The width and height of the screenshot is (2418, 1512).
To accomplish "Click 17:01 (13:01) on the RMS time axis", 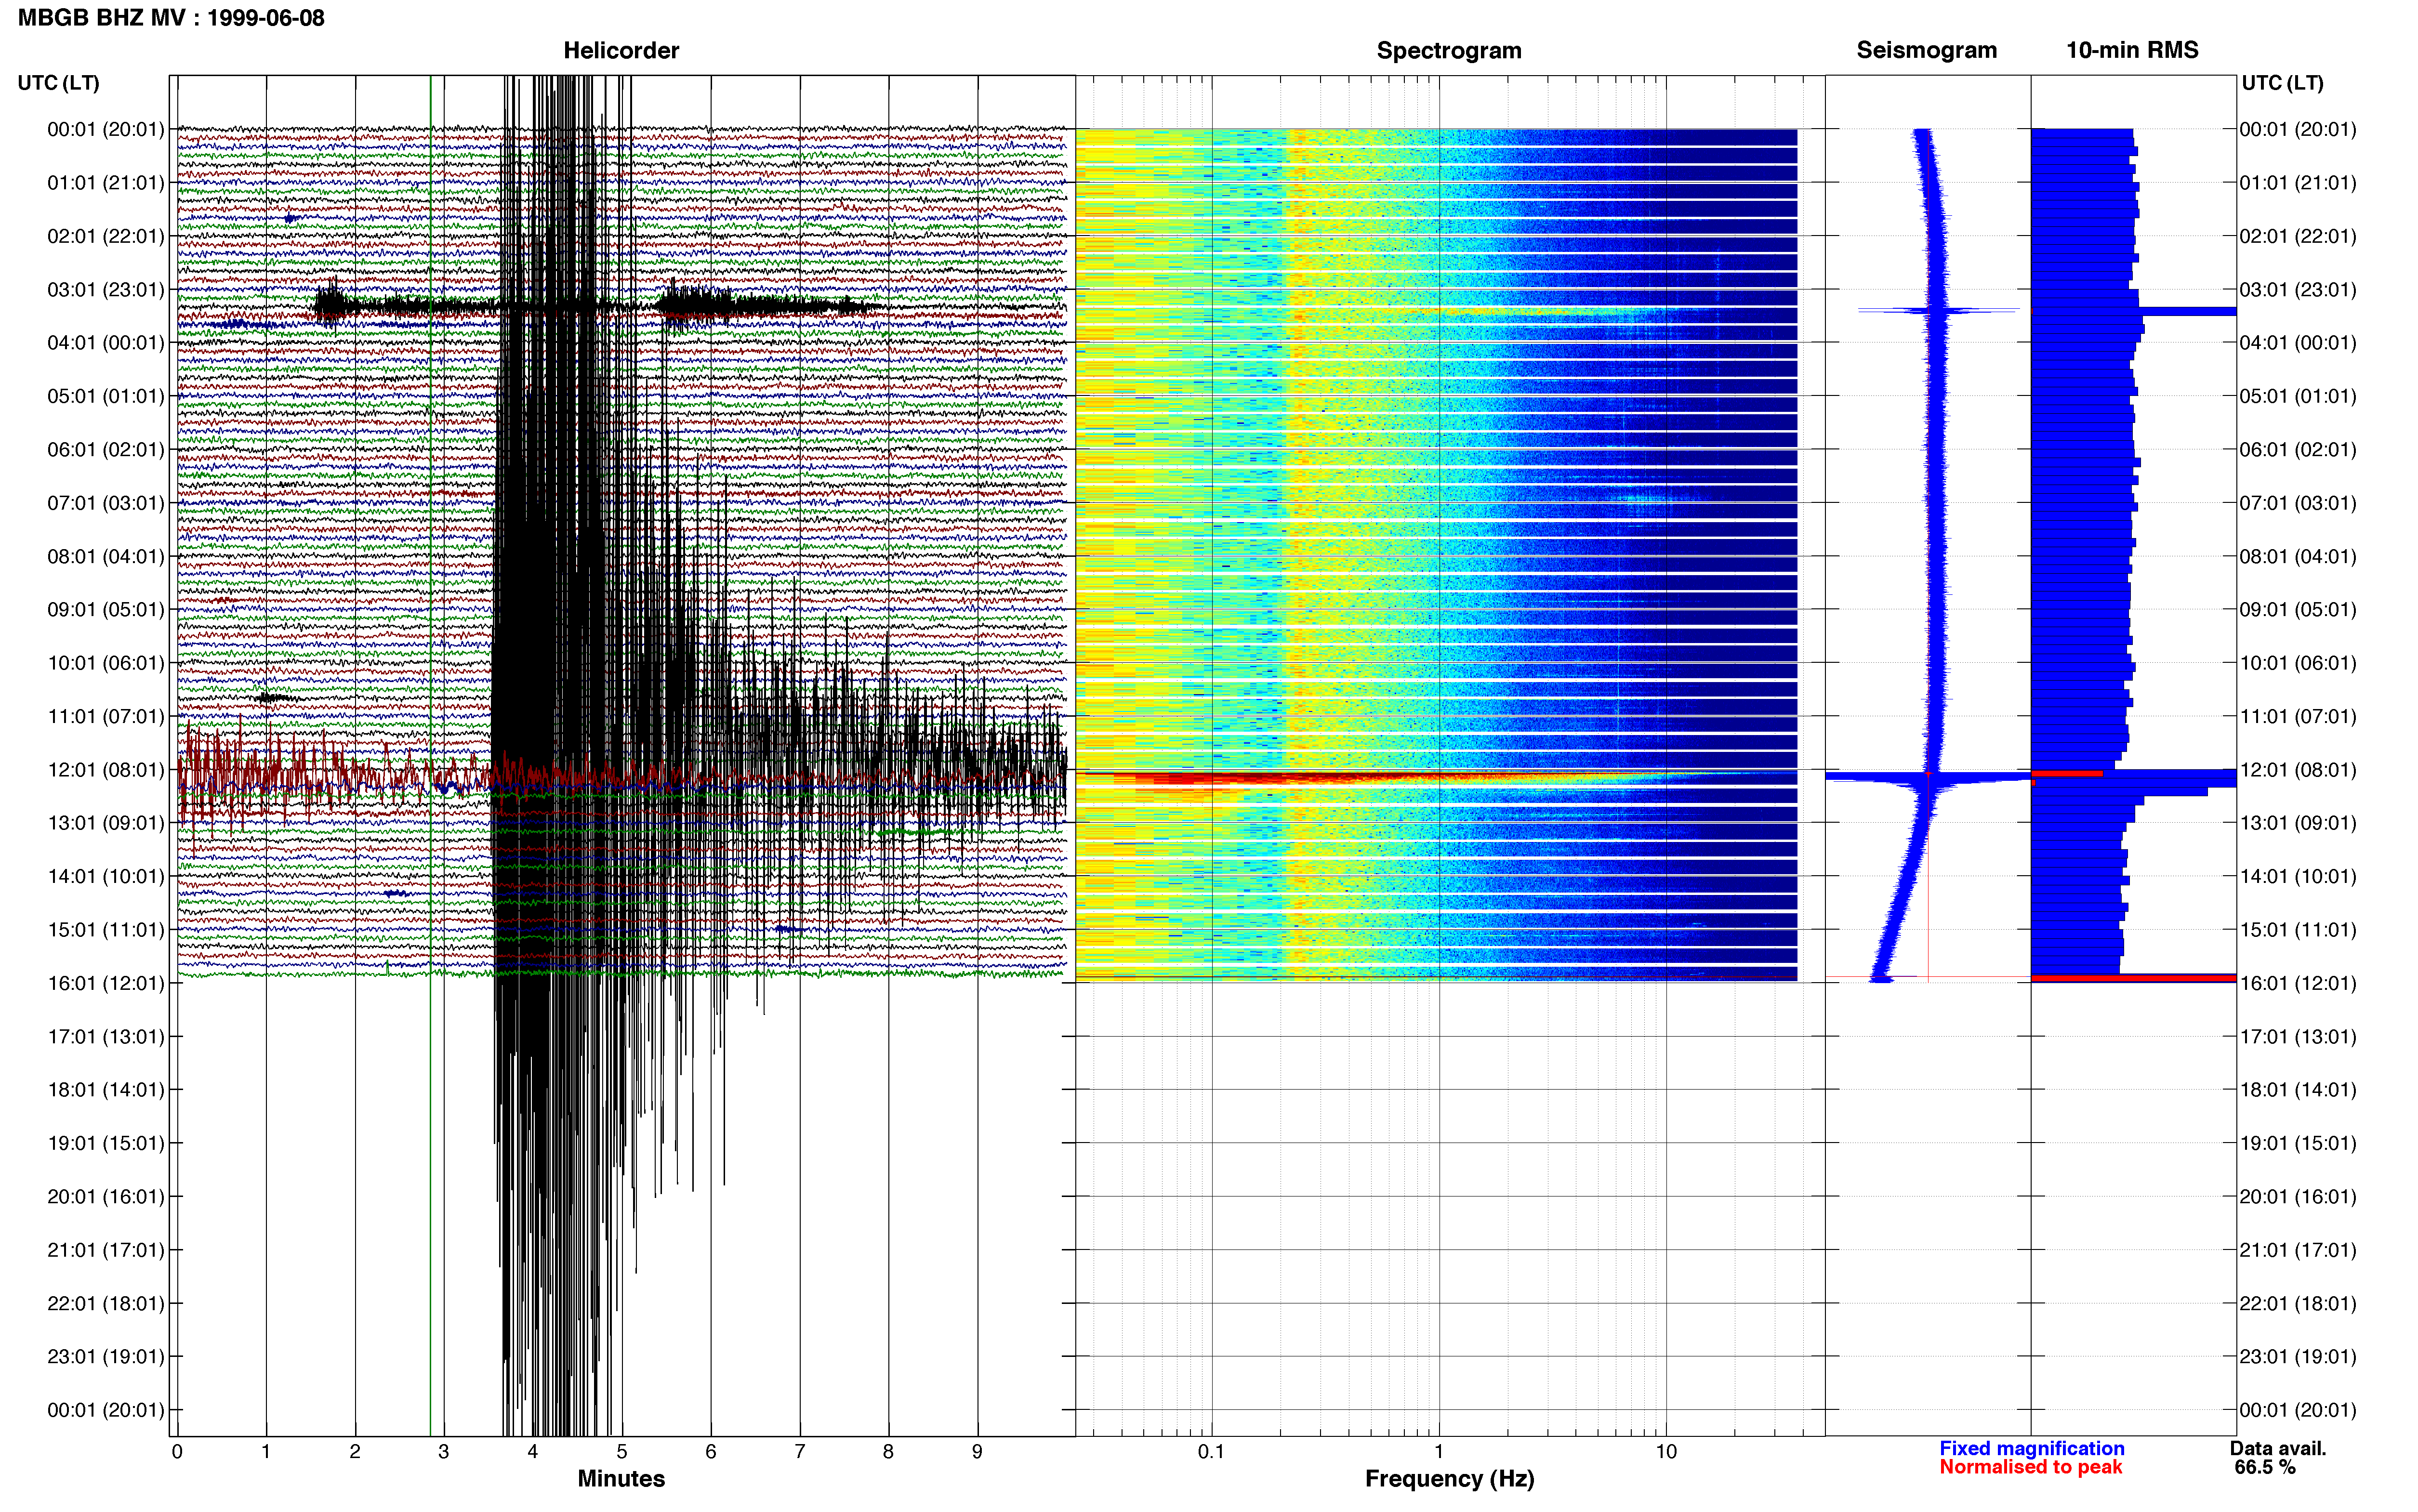I will [2298, 1037].
